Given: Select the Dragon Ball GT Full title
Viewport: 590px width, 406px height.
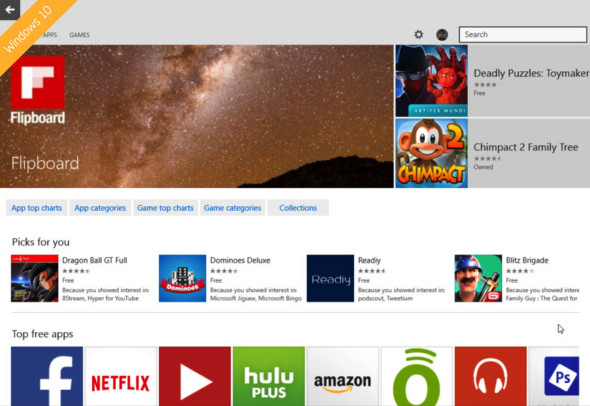Looking at the screenshot, I should click(x=94, y=260).
